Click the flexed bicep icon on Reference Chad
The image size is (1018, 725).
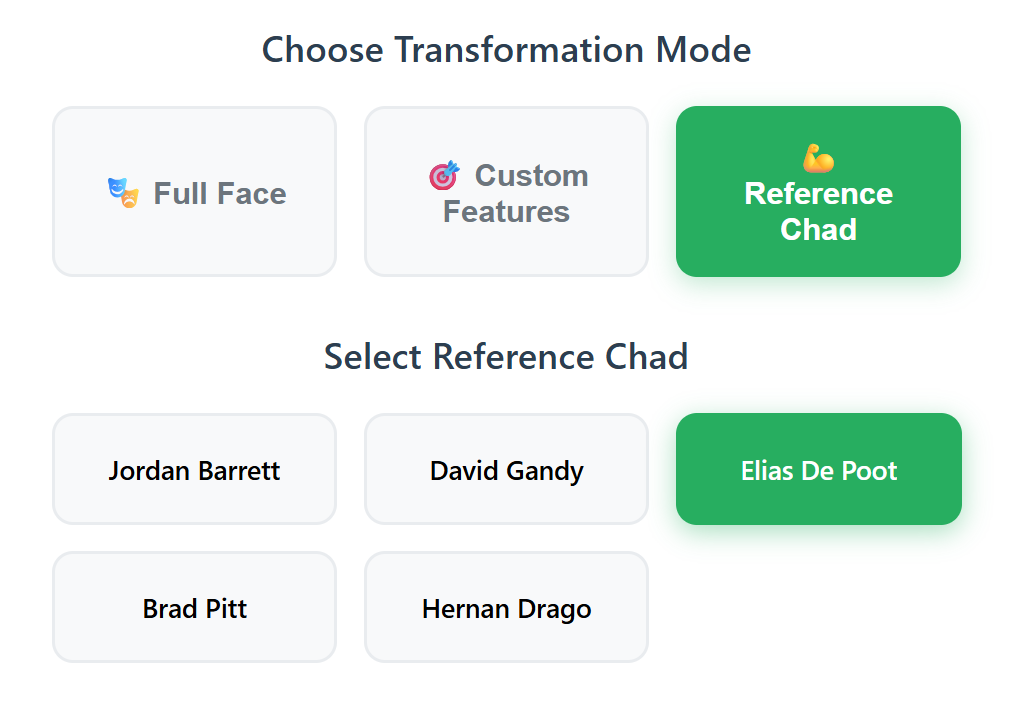pyautogui.click(x=818, y=158)
